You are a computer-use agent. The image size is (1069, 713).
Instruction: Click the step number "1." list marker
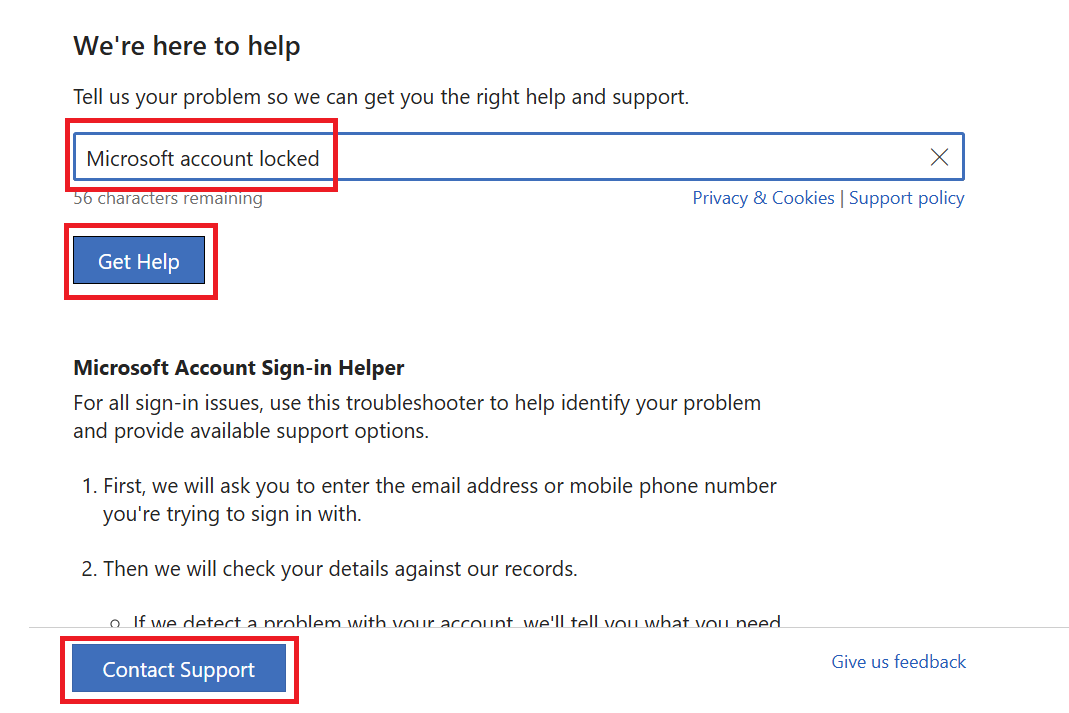(x=90, y=486)
